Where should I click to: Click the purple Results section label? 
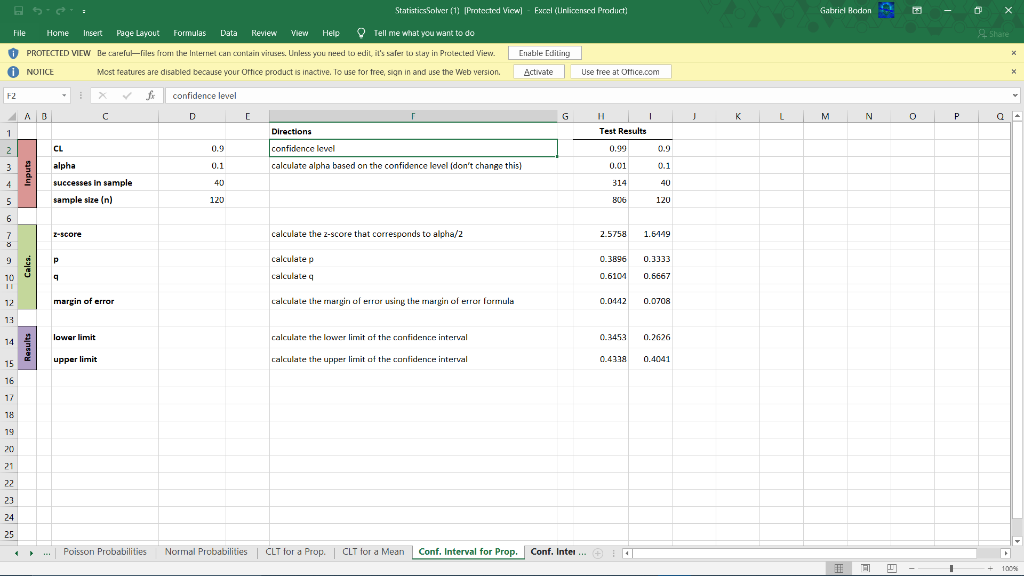coord(27,347)
